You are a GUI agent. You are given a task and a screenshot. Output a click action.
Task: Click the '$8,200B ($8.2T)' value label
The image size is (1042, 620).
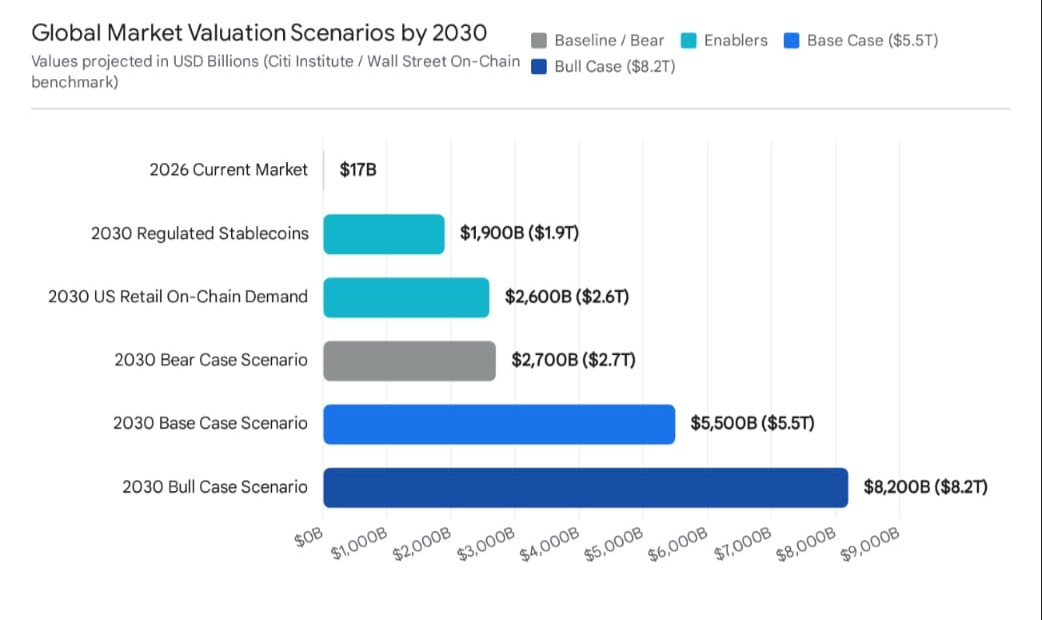[926, 487]
